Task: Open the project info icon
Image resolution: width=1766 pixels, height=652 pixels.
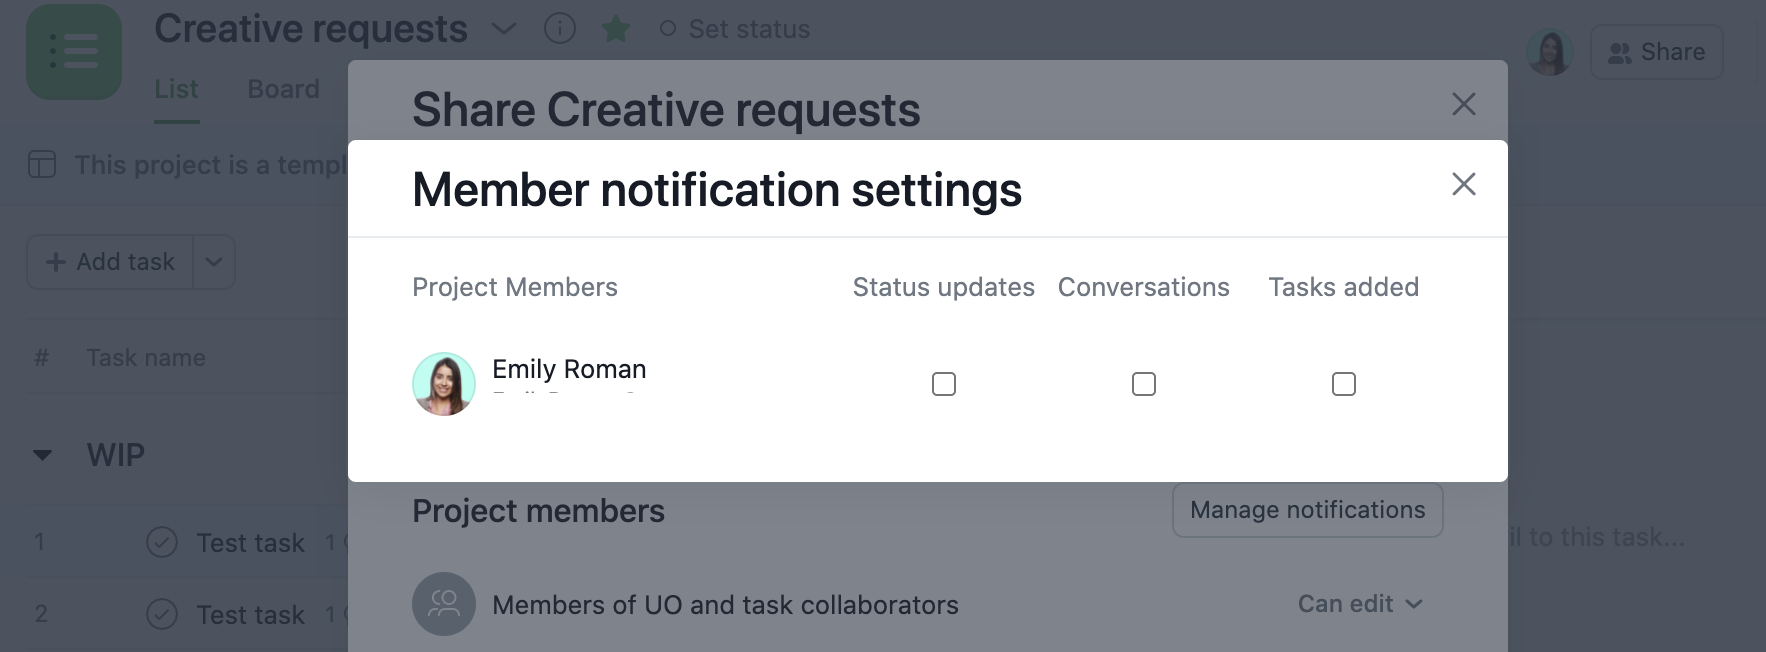Action: (560, 29)
